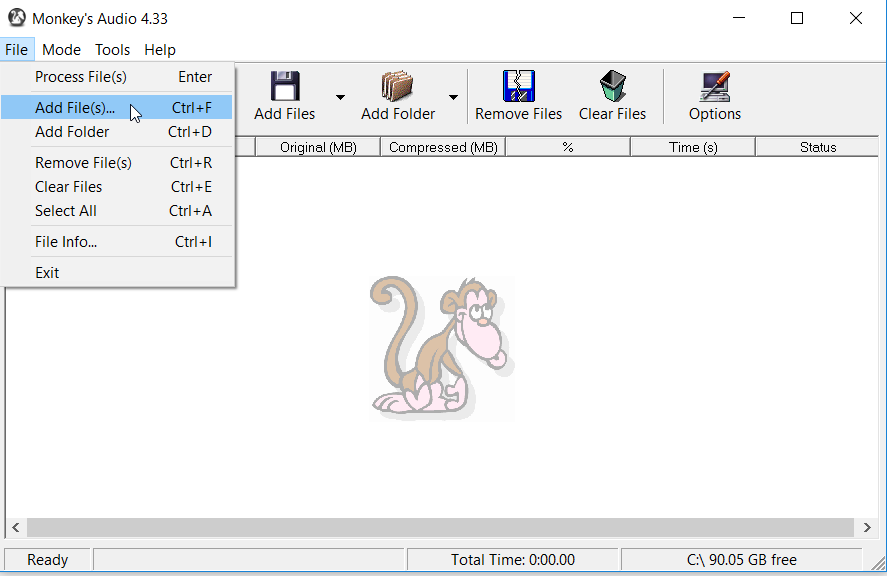887x576 pixels.
Task: Click the Clear Files trash bin icon
Action: point(613,86)
